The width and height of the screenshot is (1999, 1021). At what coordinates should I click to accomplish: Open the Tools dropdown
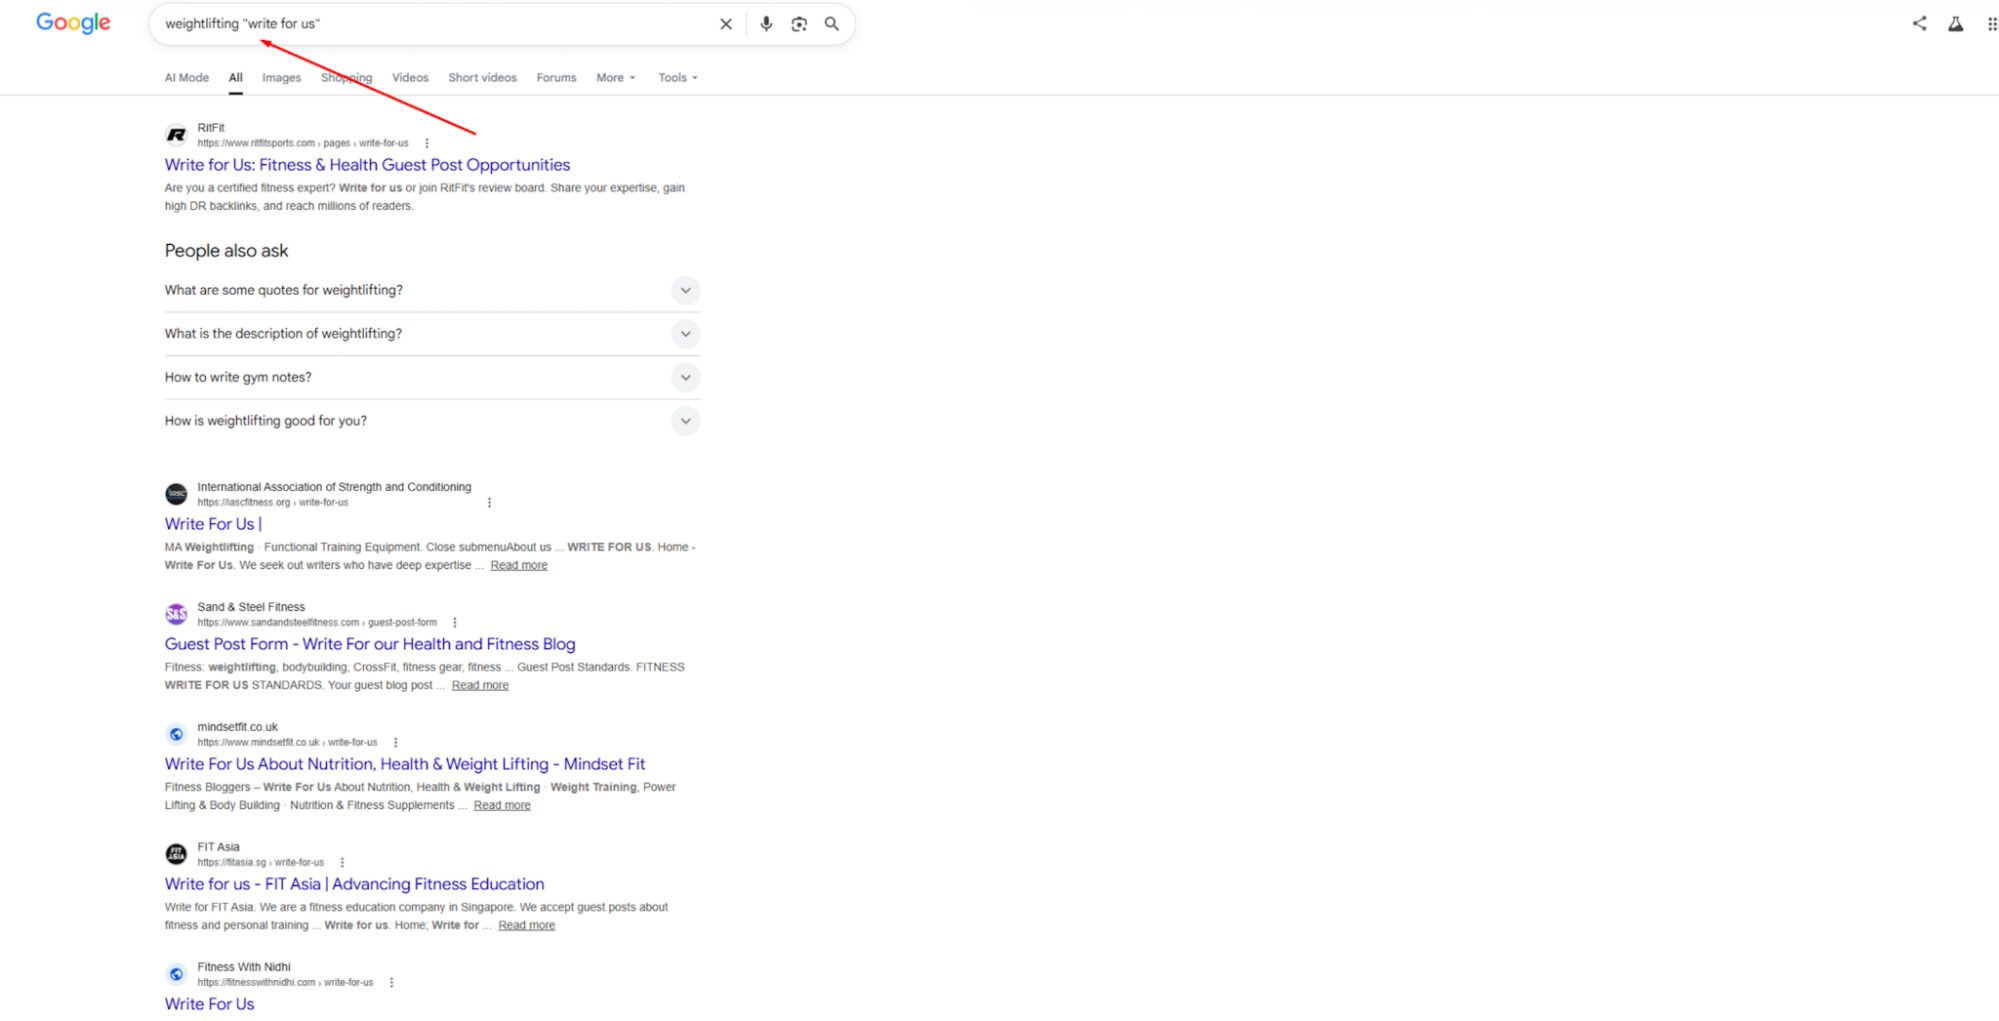click(678, 77)
